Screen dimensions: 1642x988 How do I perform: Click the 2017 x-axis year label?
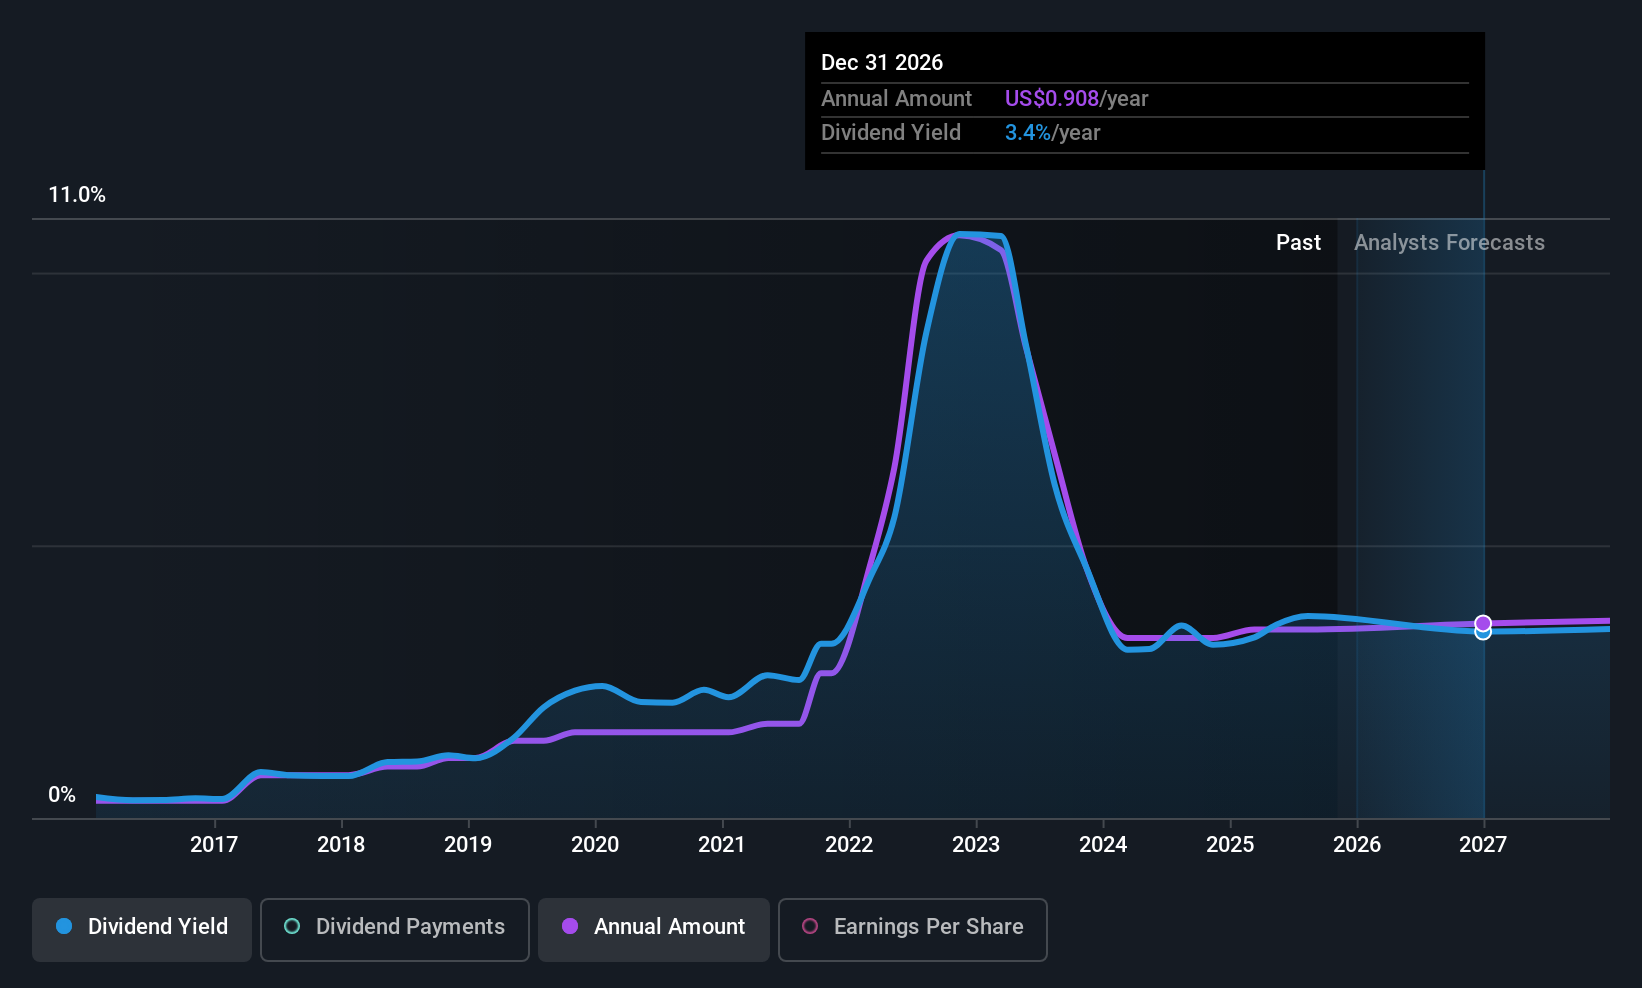(214, 845)
